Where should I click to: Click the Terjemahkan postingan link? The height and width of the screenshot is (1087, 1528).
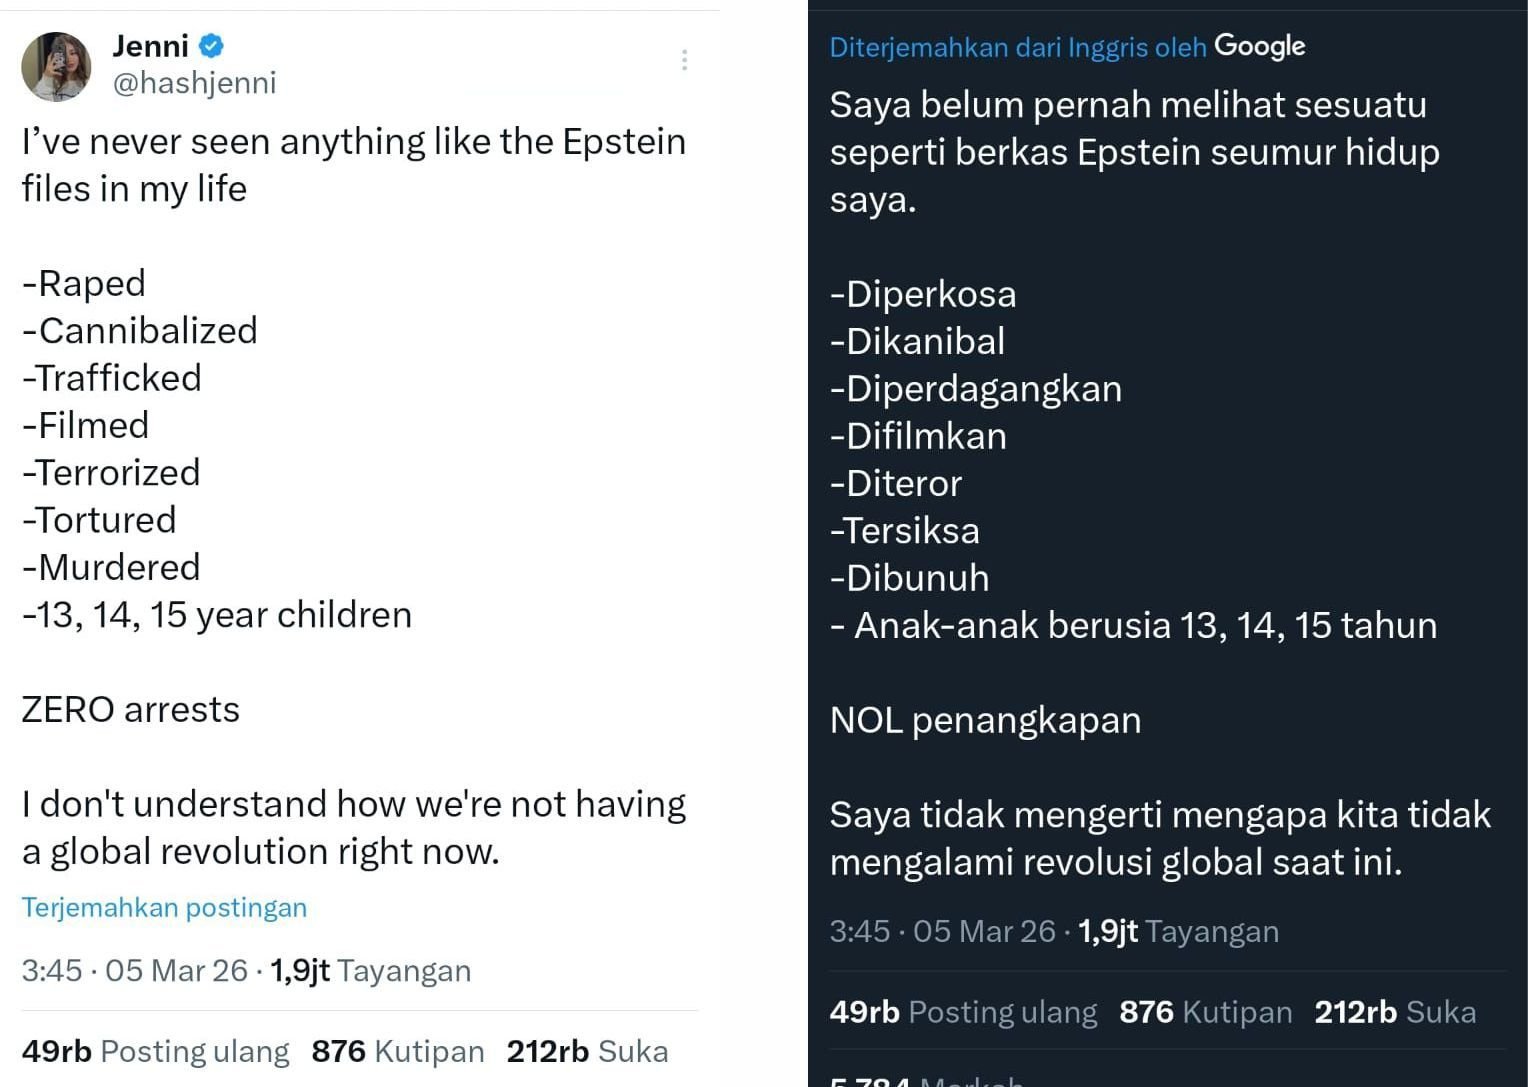(164, 908)
